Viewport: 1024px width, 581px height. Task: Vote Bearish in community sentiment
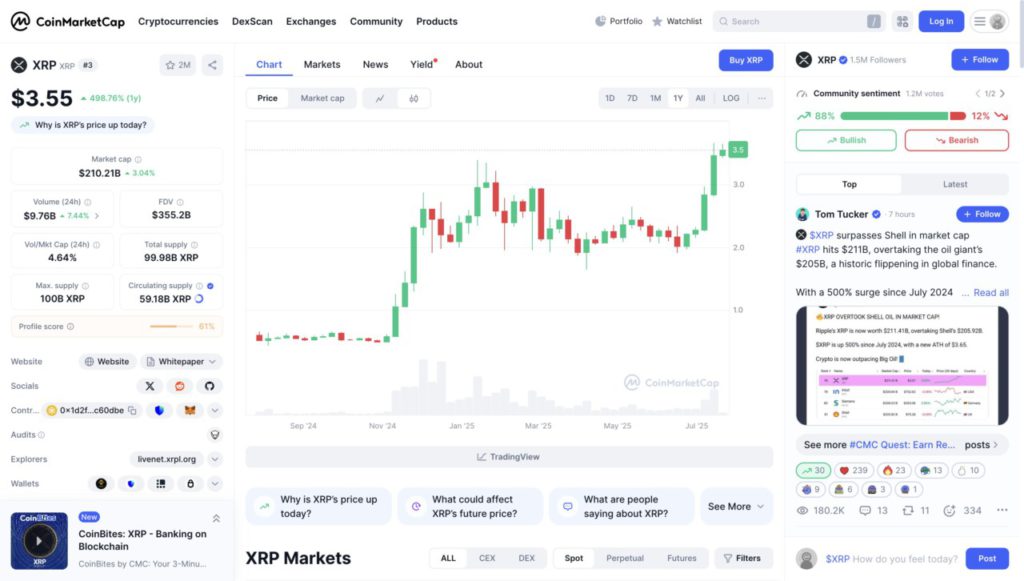point(956,140)
